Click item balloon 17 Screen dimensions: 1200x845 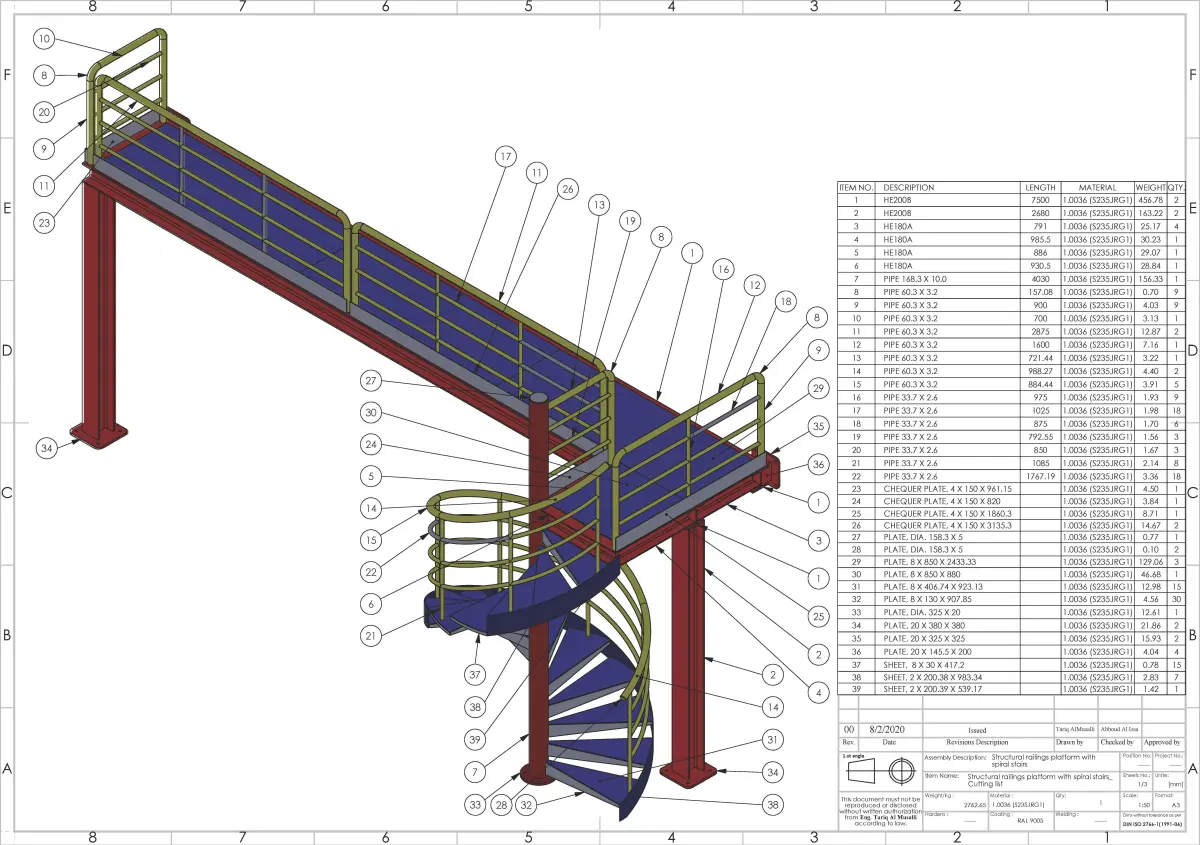[x=506, y=156]
